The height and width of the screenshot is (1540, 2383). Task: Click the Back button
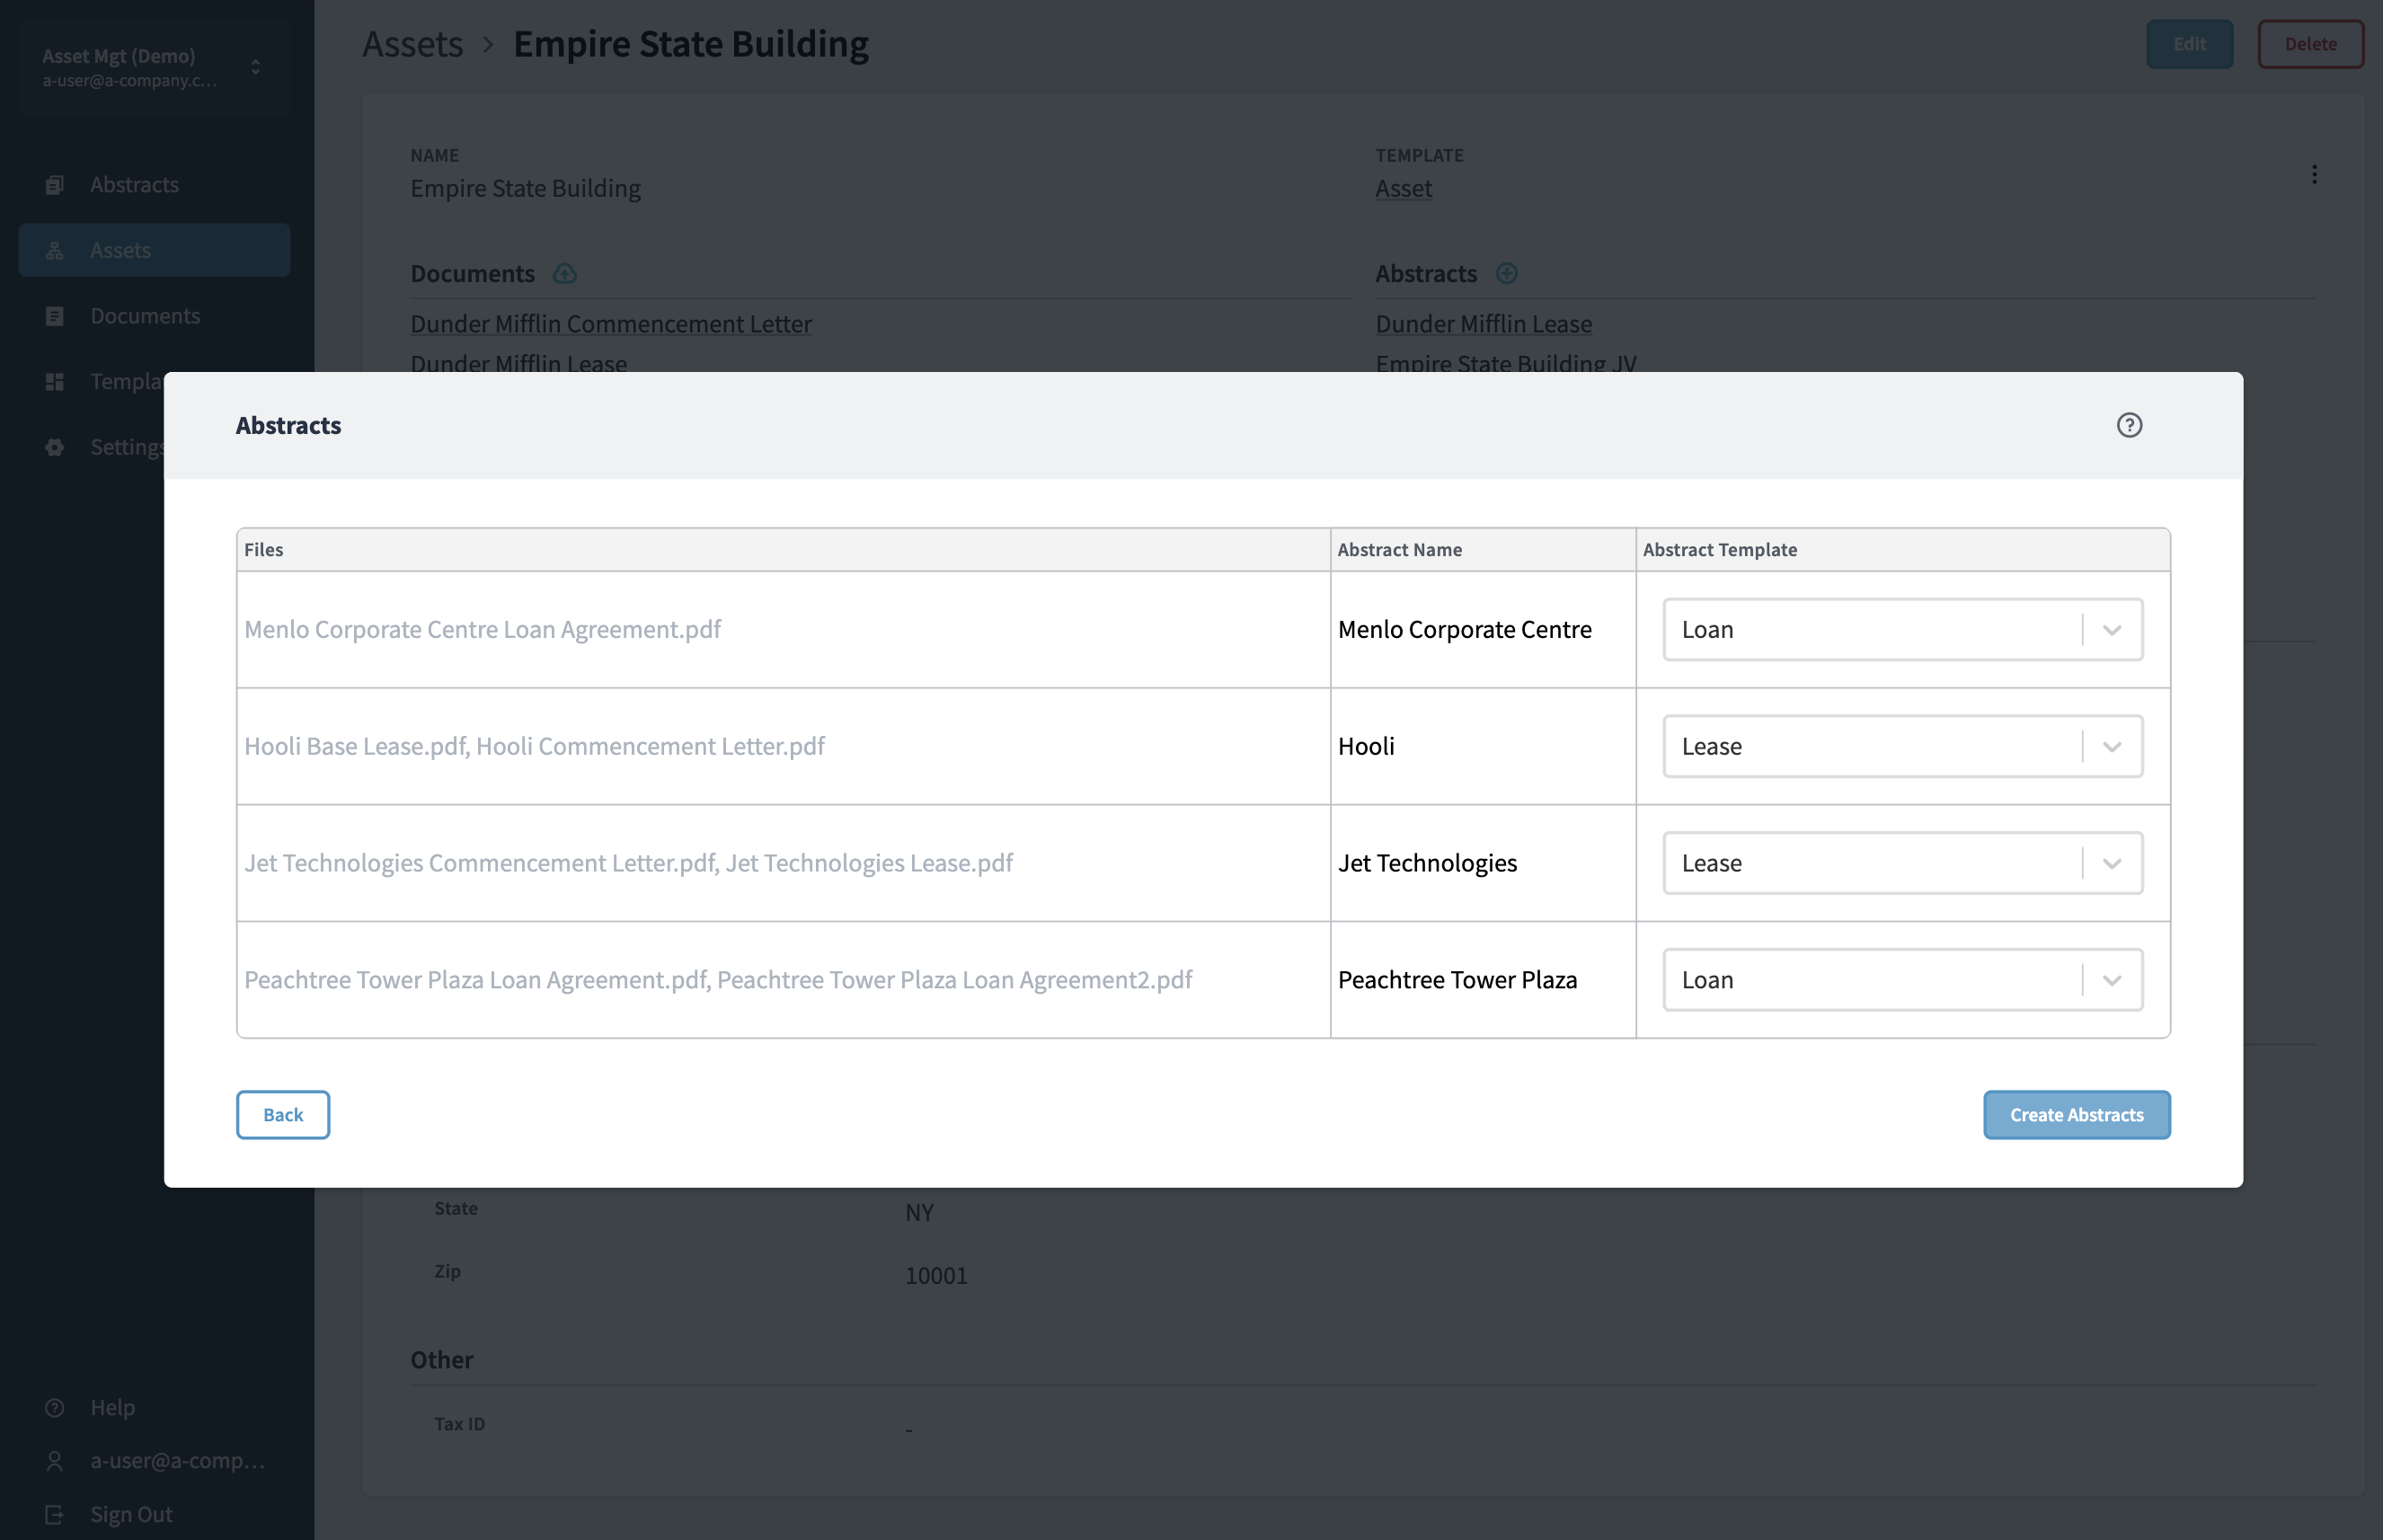pyautogui.click(x=283, y=1114)
